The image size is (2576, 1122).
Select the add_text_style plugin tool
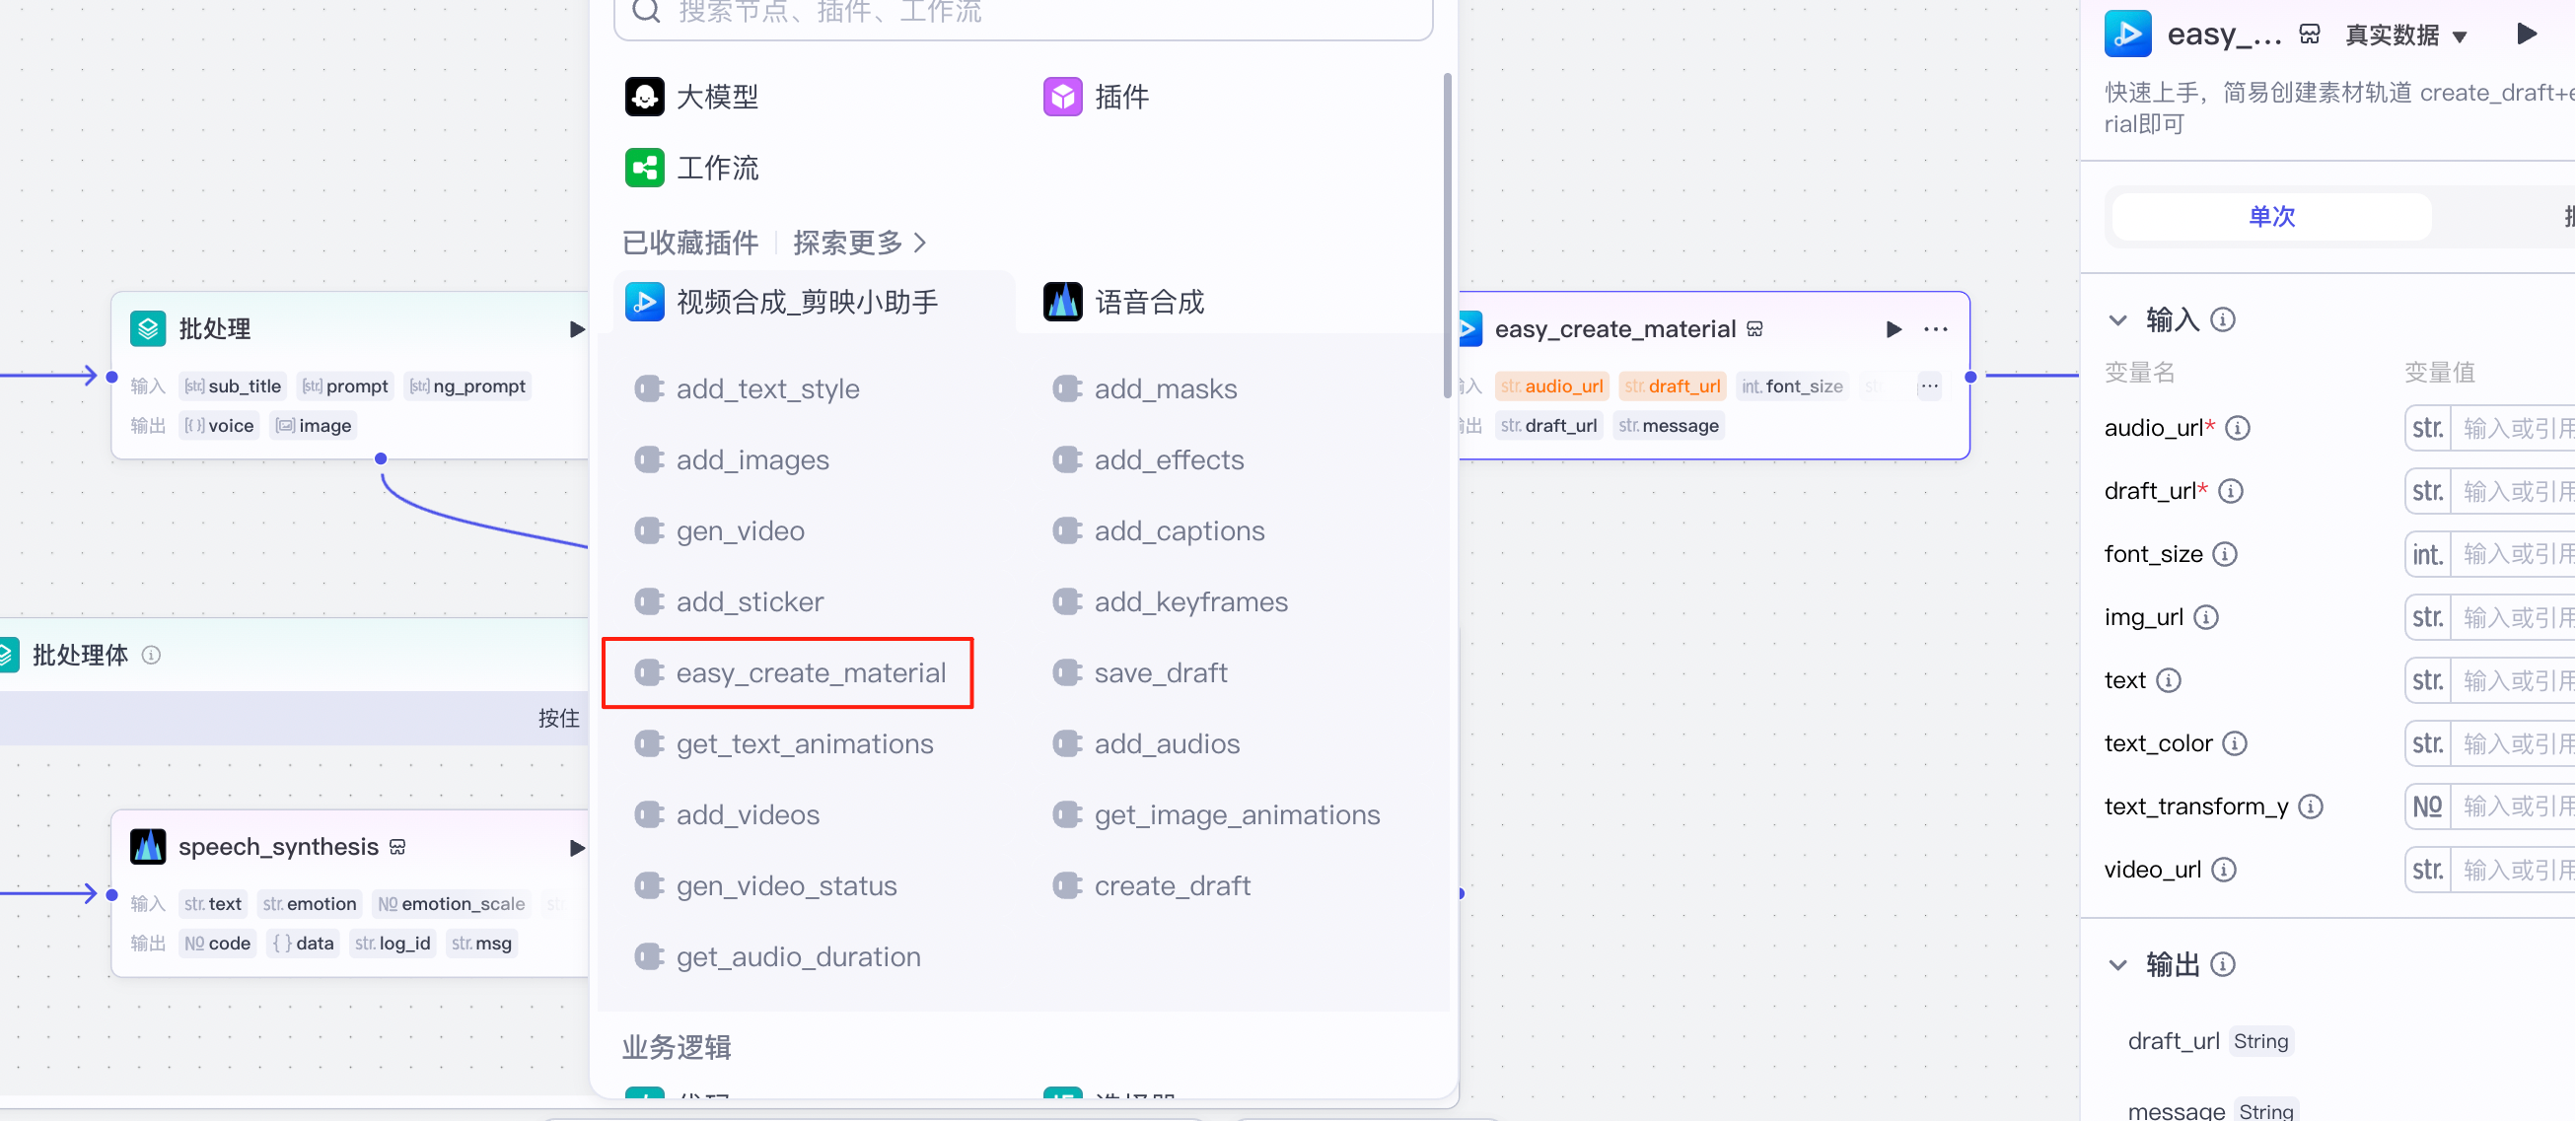(x=767, y=388)
